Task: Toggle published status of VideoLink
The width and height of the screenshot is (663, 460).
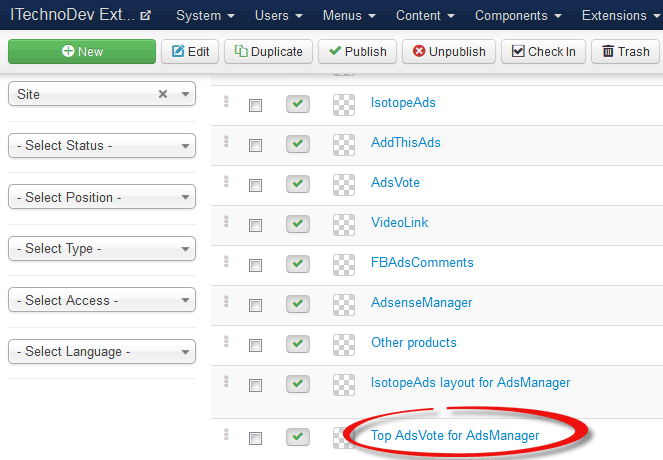Action: tap(298, 224)
